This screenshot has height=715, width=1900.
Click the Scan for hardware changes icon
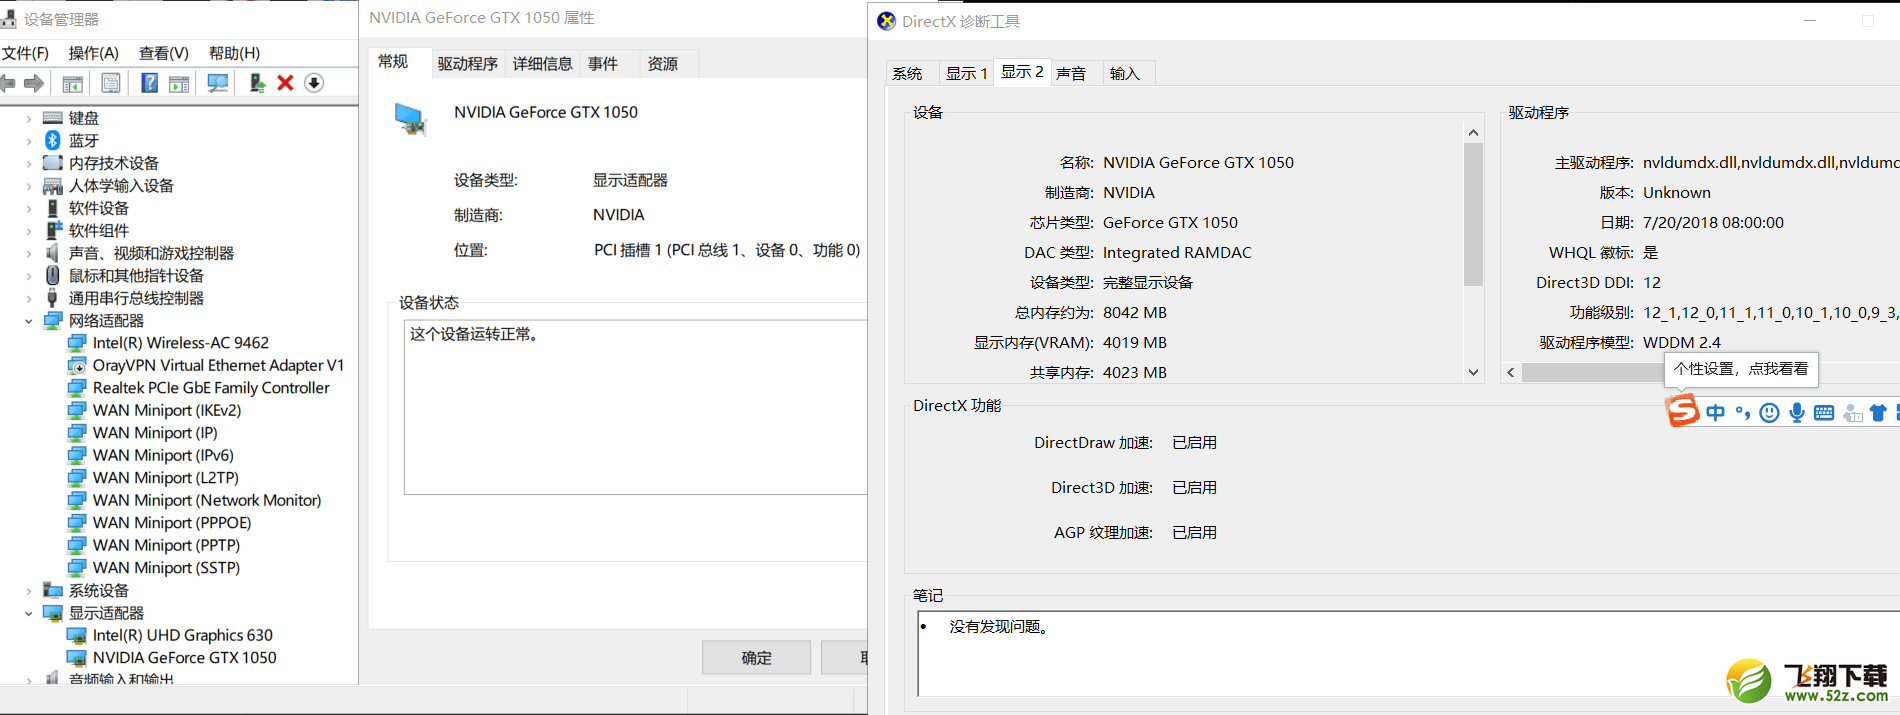(x=217, y=83)
